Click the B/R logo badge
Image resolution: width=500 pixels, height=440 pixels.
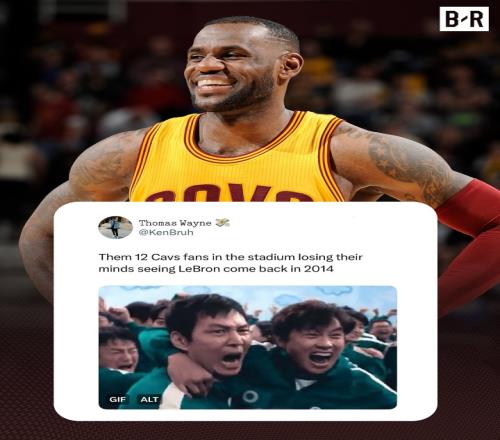point(464,19)
